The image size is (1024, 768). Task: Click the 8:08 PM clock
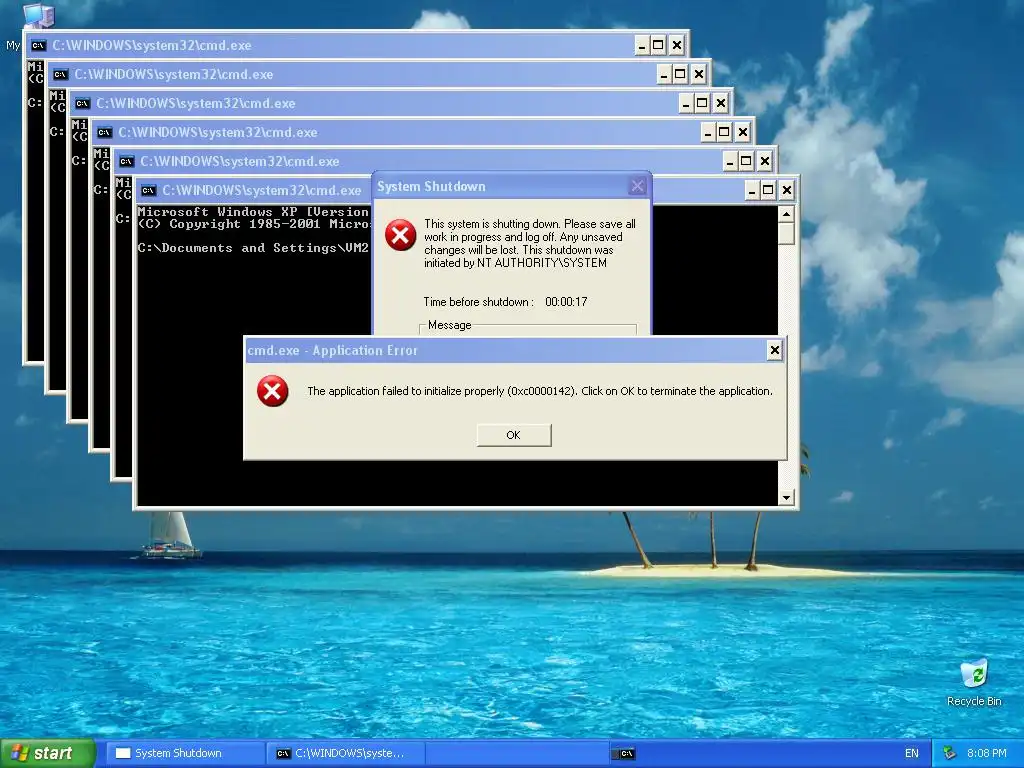click(x=986, y=753)
